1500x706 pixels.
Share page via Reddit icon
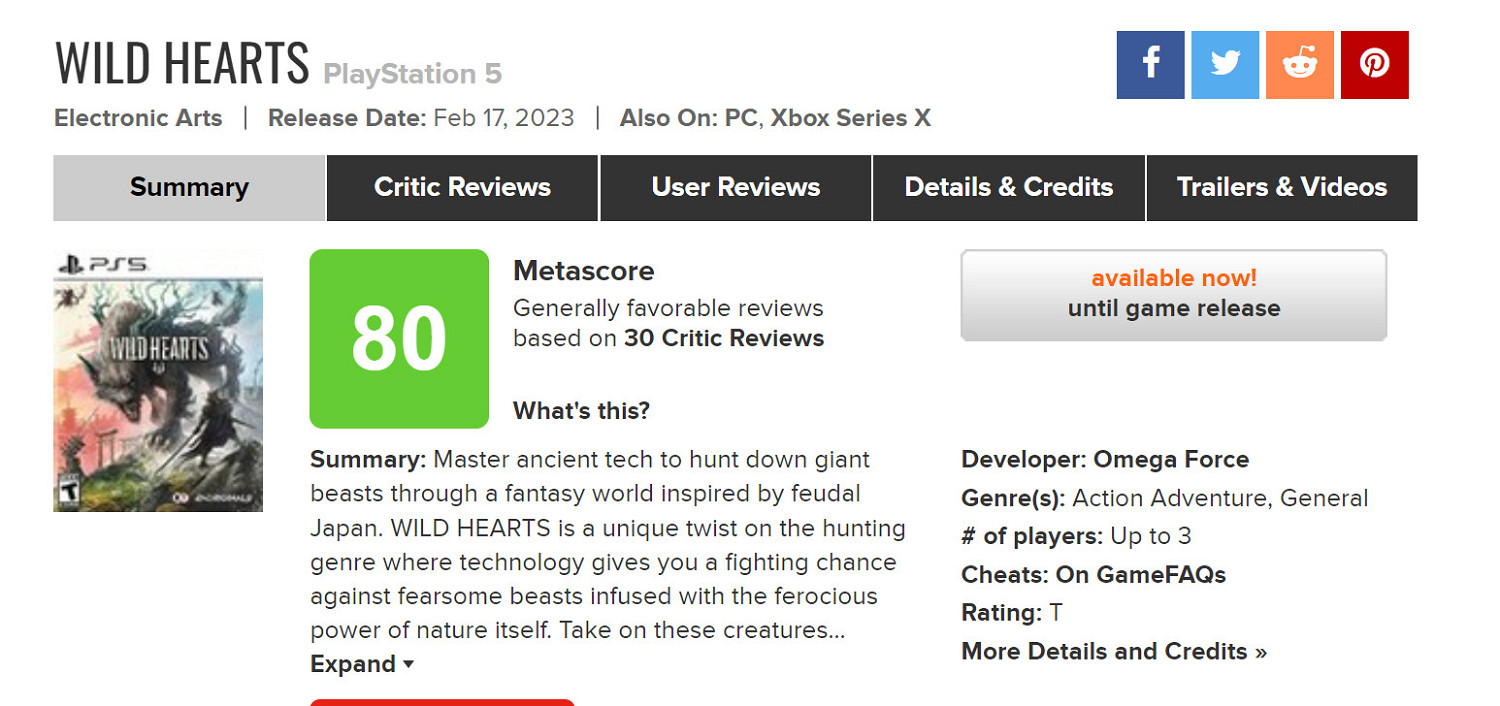pos(1300,65)
